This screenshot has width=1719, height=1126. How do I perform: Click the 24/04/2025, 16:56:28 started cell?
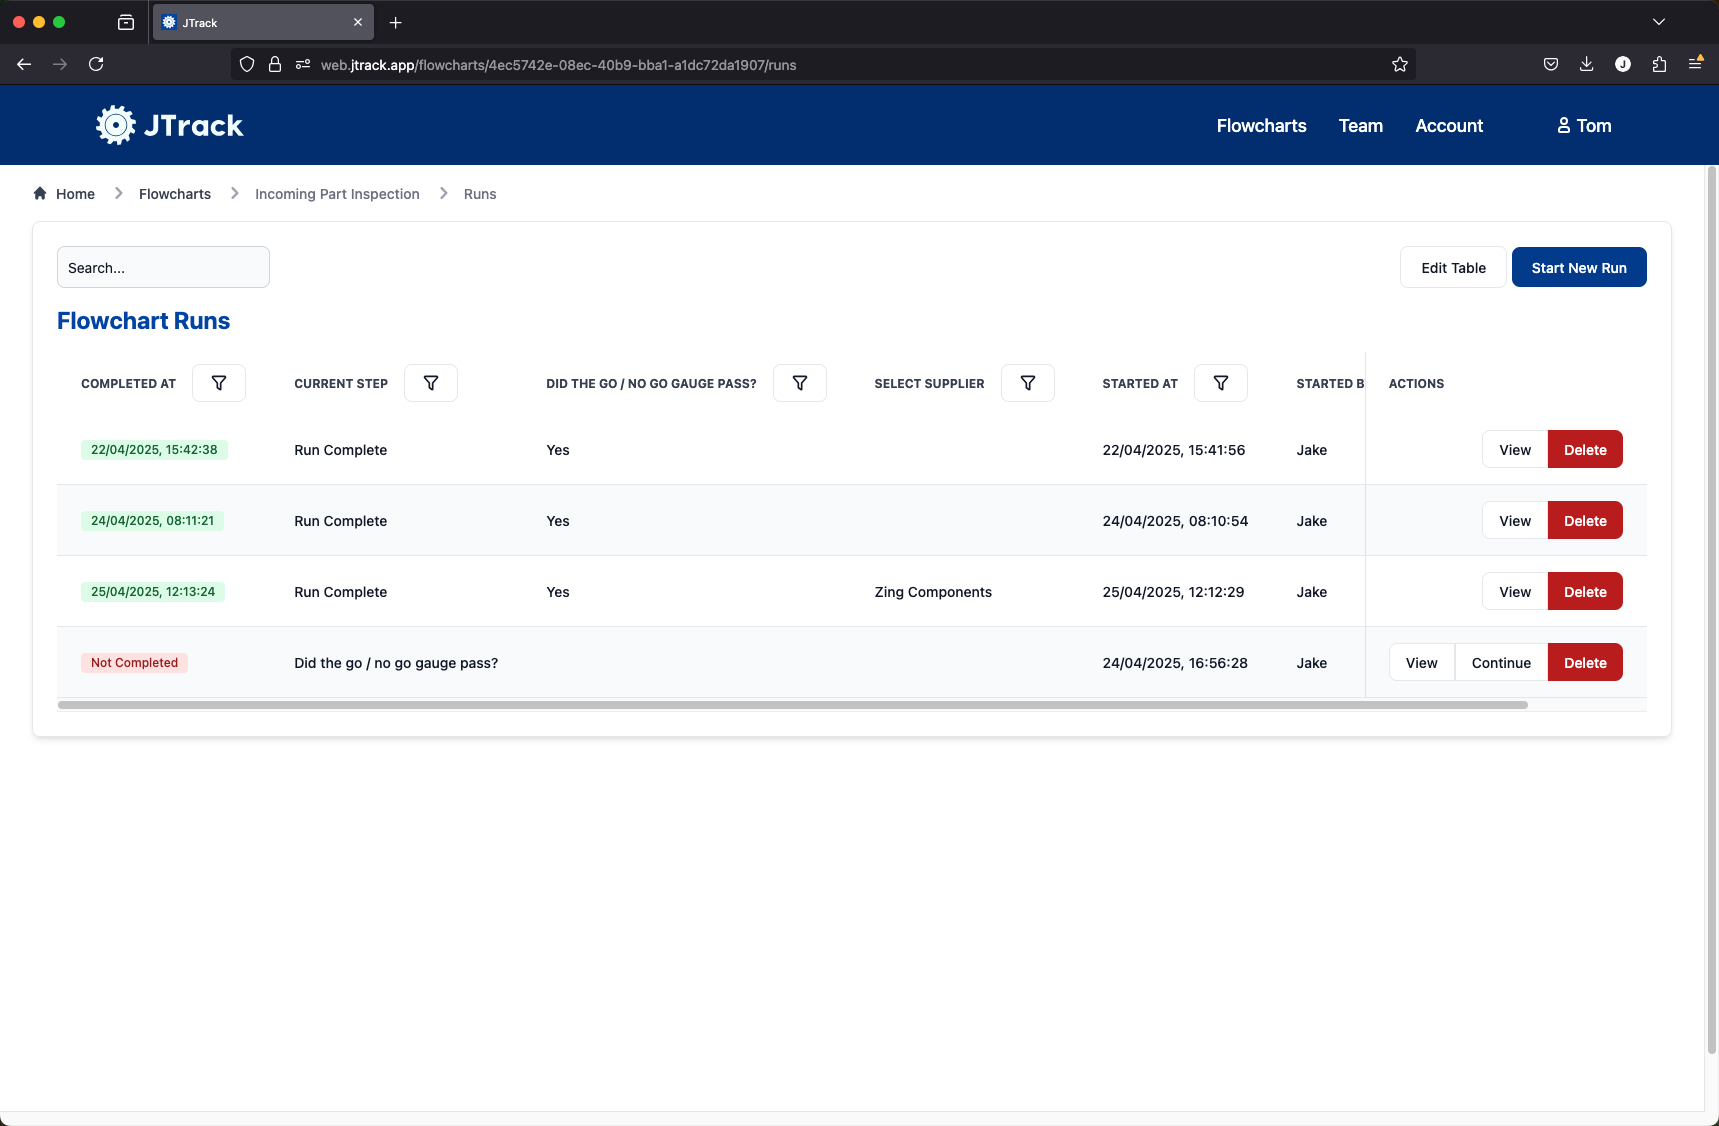point(1174,663)
